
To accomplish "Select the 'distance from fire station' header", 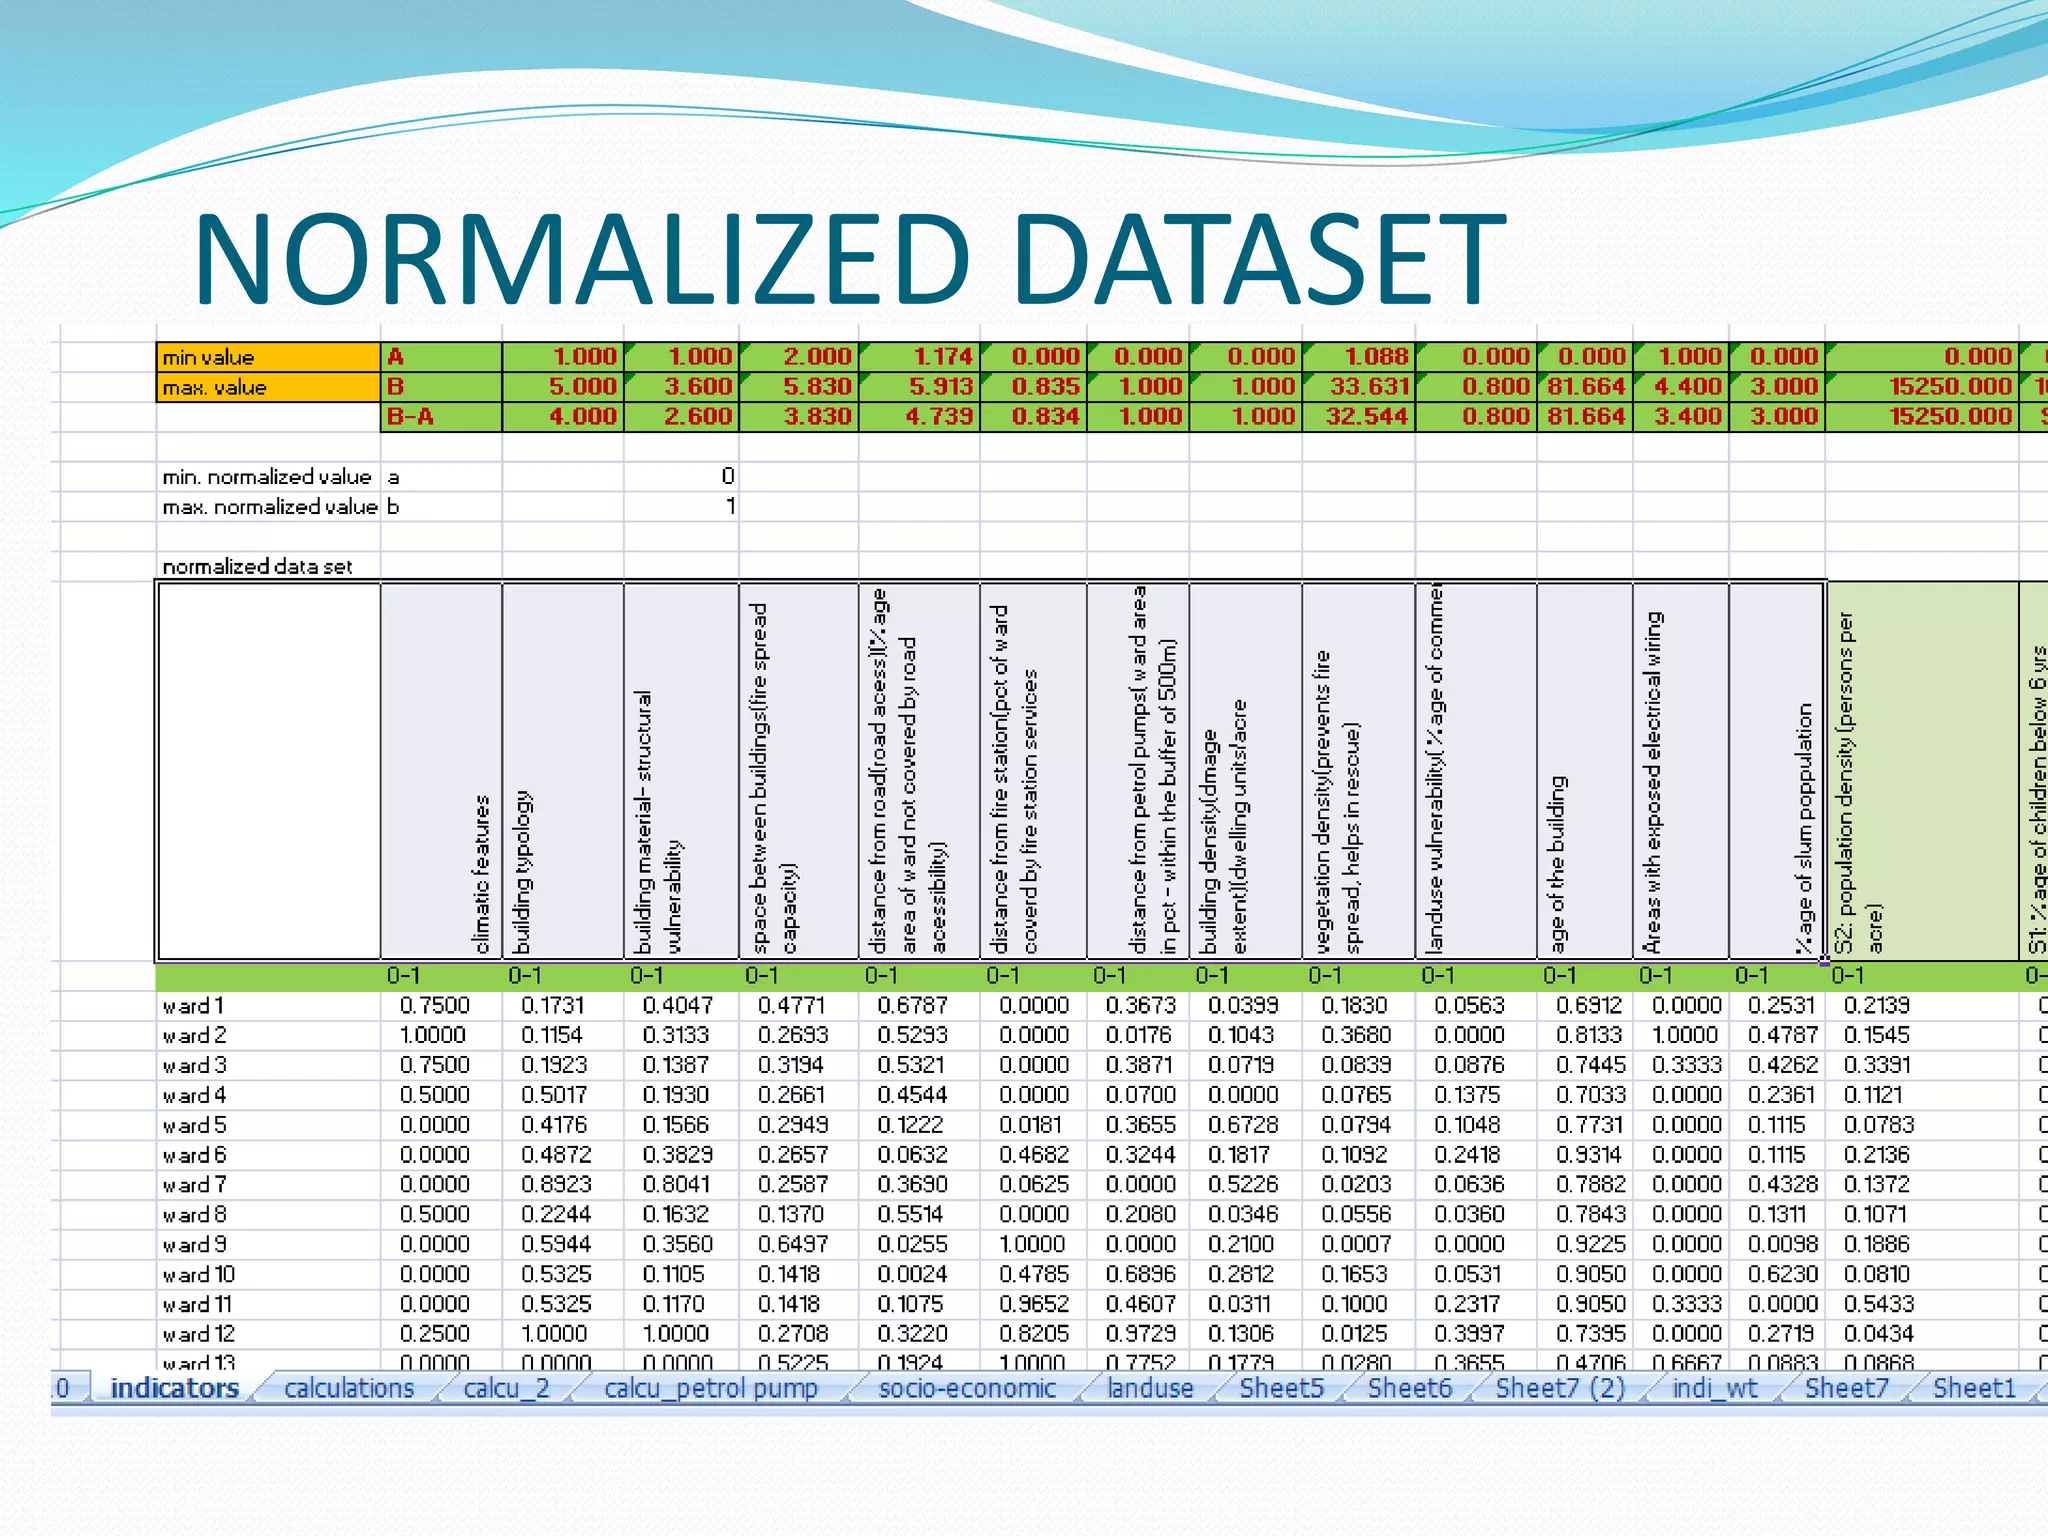I will [x=1033, y=771].
